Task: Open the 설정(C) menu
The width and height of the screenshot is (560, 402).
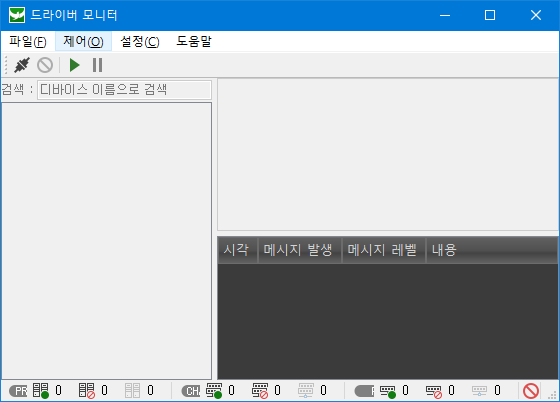Action: (140, 41)
